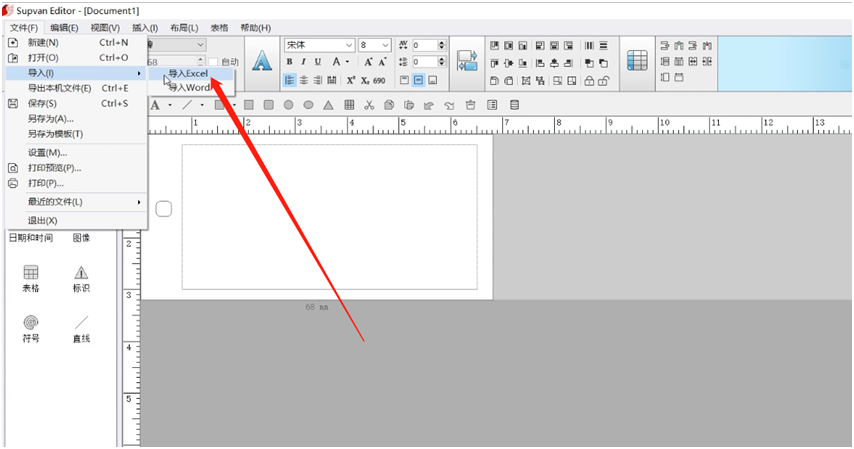Screen dimensions: 854x449
Task: Click the 导入Excel submenu option
Action: tap(190, 73)
